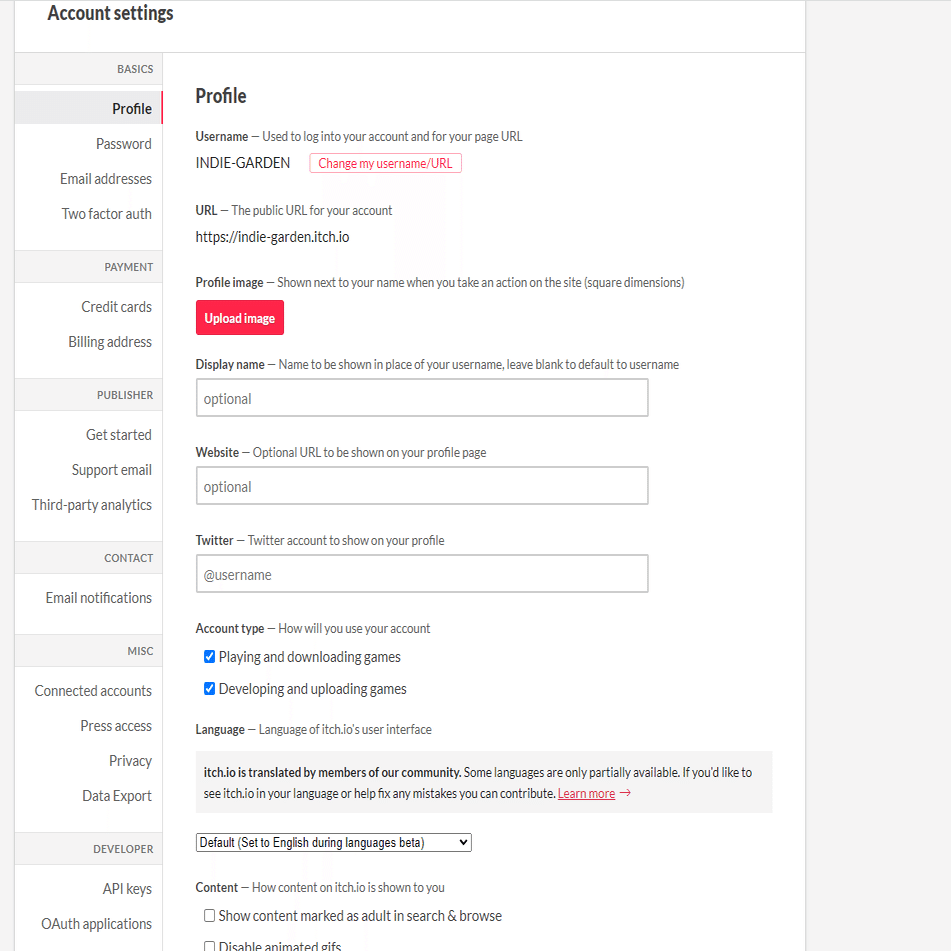Go to Email addresses settings

(x=106, y=179)
